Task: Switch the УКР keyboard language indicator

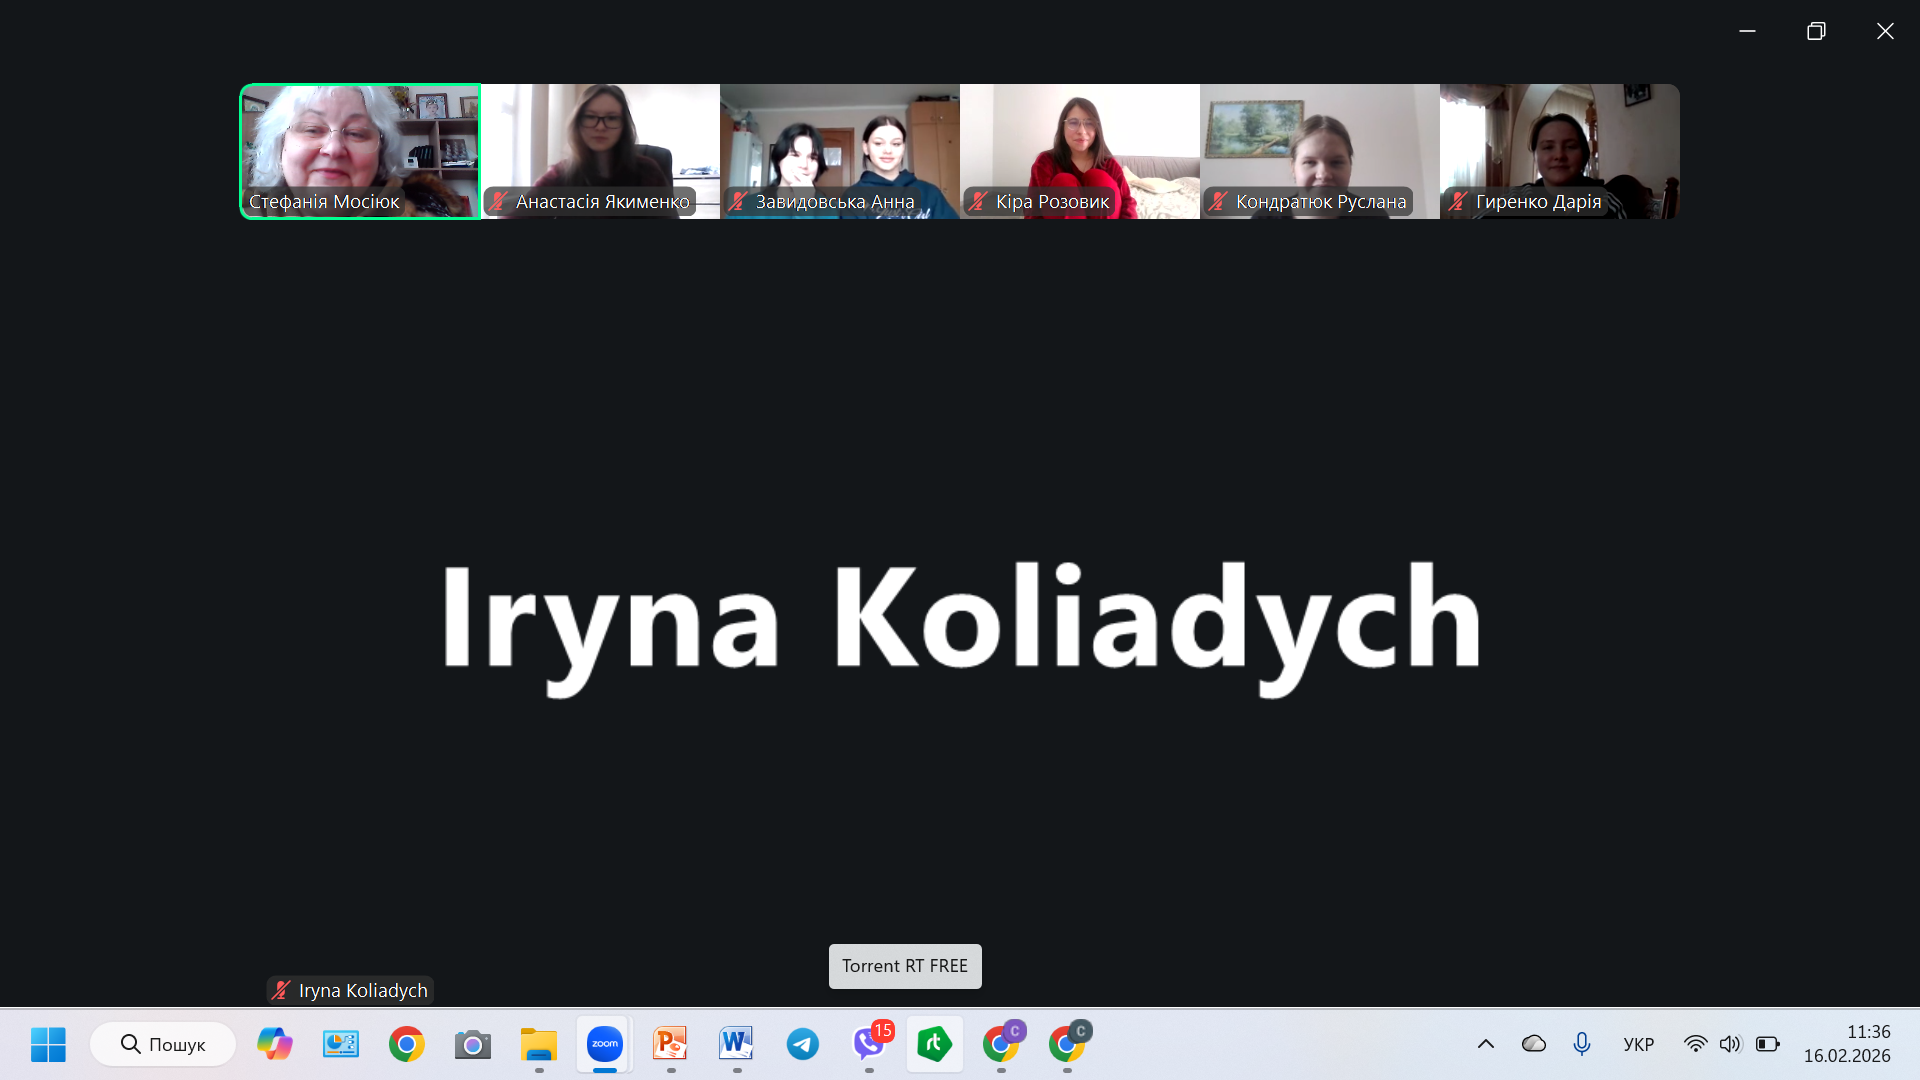Action: [1638, 1044]
